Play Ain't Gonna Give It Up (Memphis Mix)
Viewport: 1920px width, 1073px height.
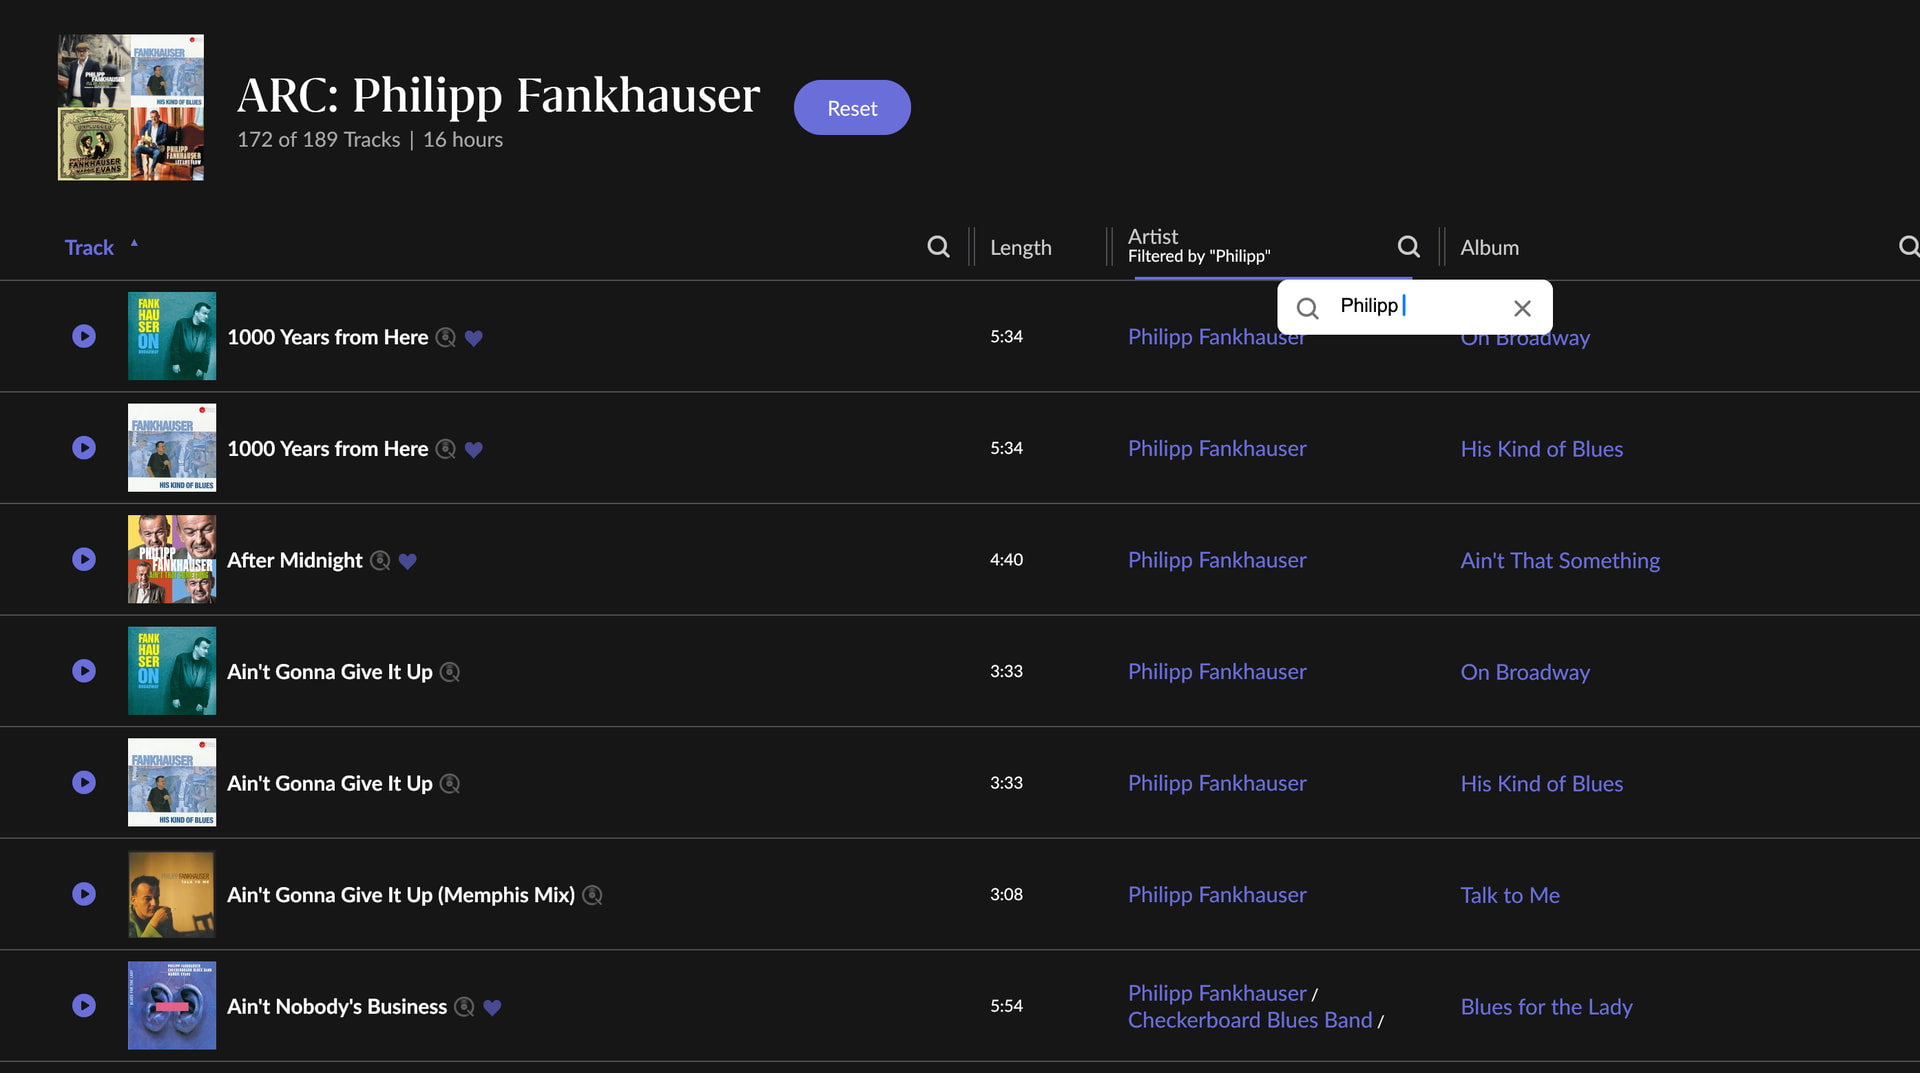coord(84,894)
